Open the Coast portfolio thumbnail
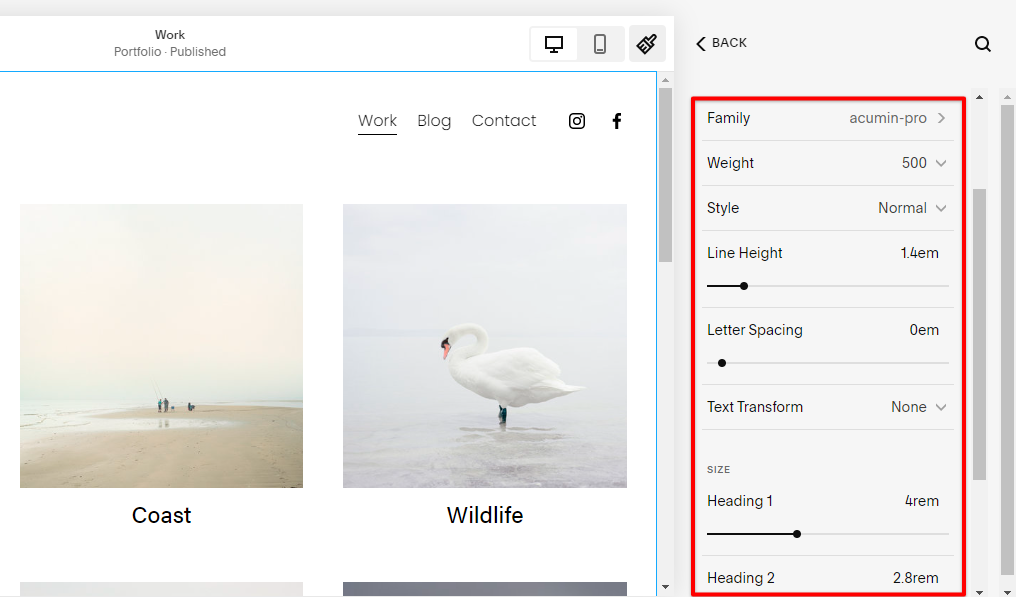1016x597 pixels. coord(161,346)
